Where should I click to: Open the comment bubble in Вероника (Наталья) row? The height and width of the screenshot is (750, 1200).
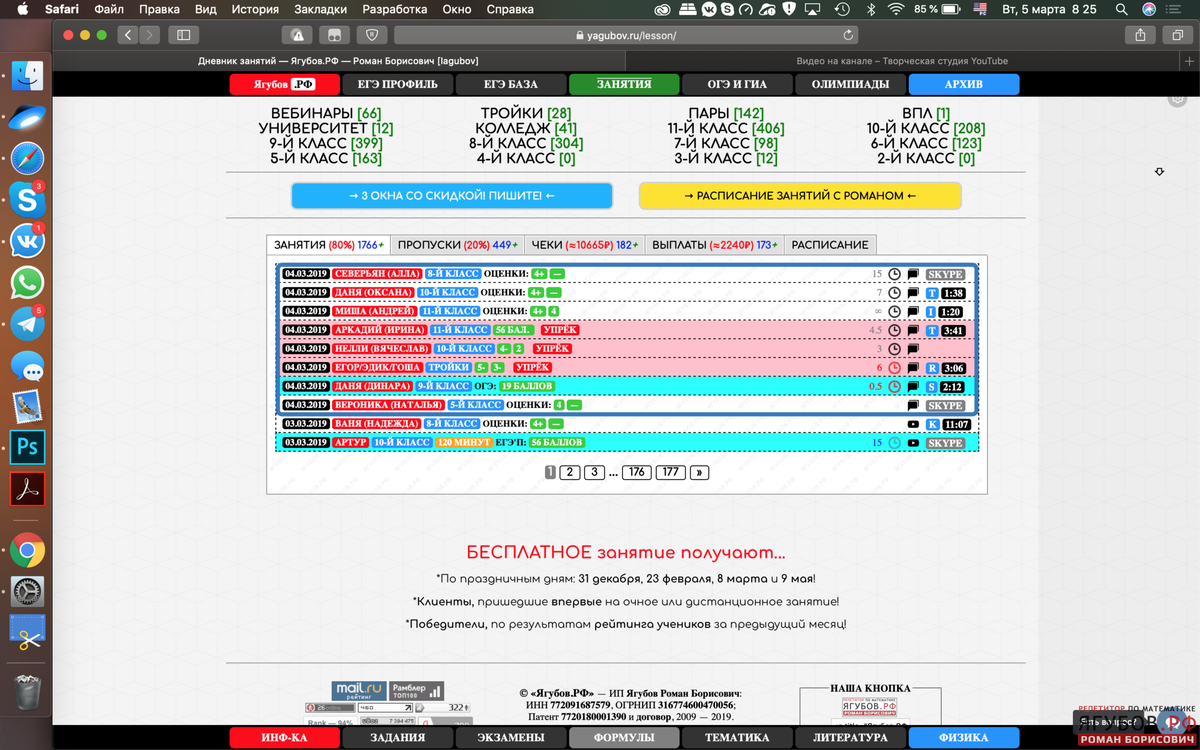point(913,406)
